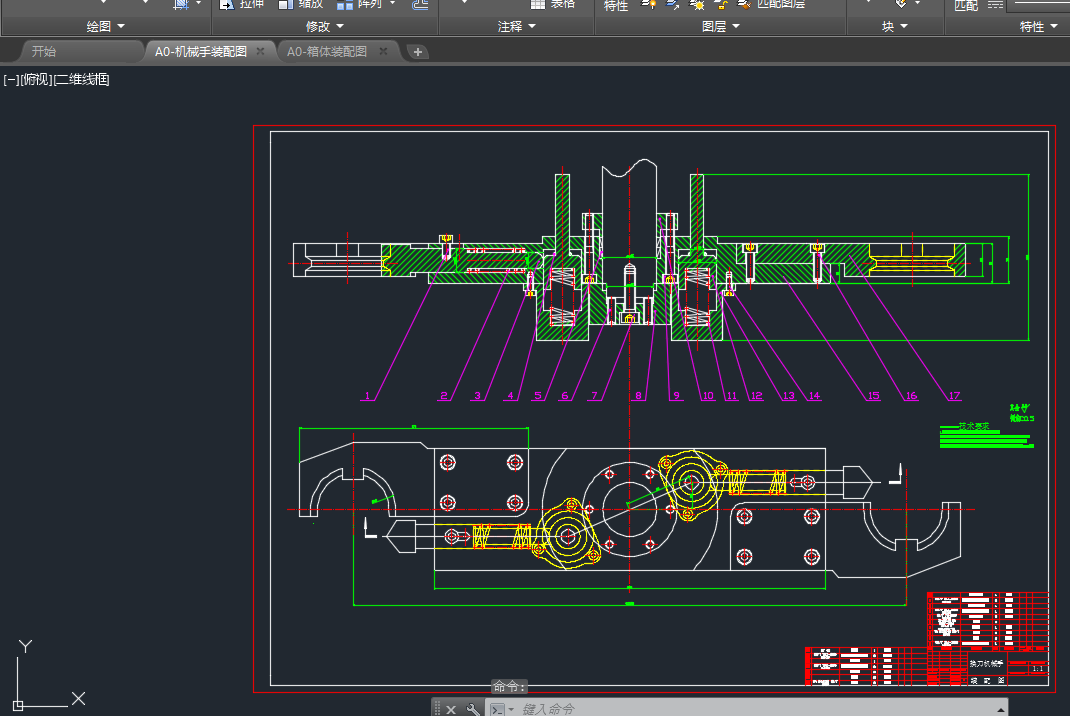Switch to the A0-箱体装配图 tab

[x=327, y=51]
